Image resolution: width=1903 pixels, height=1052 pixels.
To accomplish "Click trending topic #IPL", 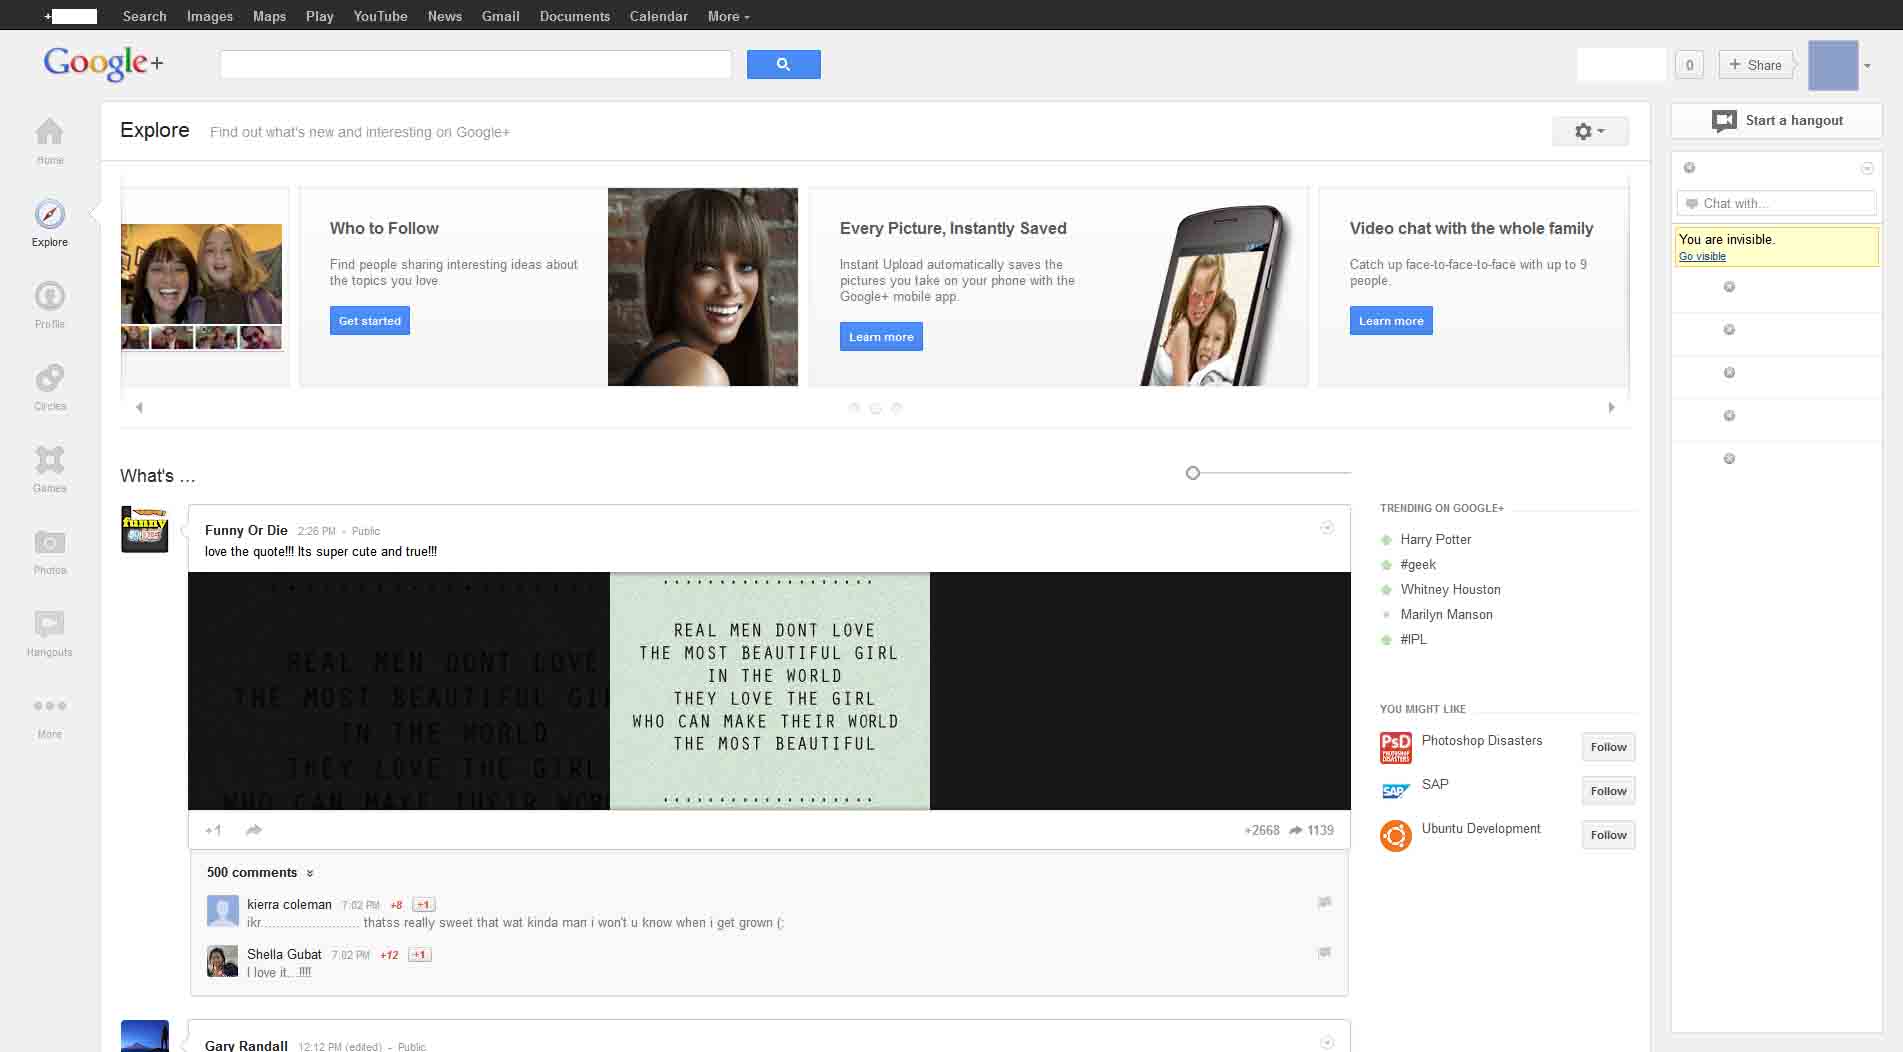I will 1413,639.
